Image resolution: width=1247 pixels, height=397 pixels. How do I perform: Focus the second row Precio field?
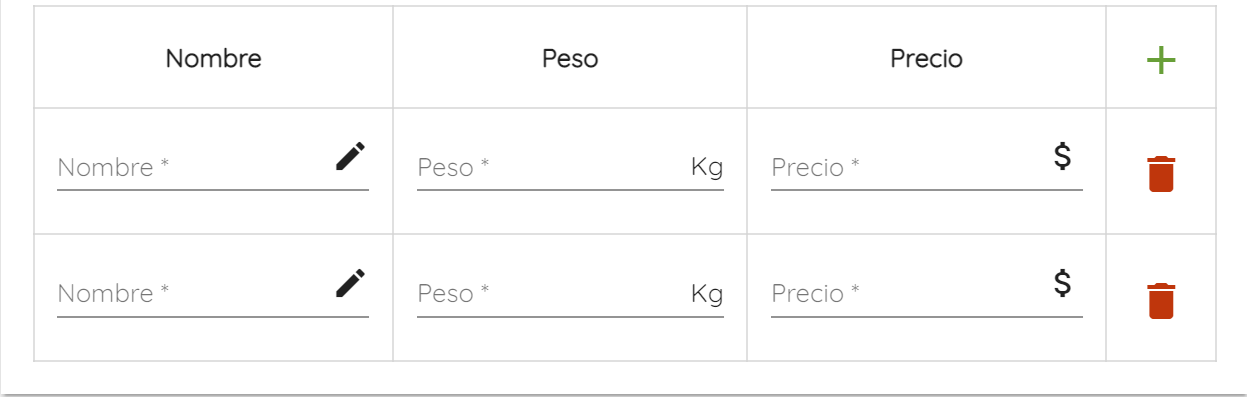pos(909,294)
